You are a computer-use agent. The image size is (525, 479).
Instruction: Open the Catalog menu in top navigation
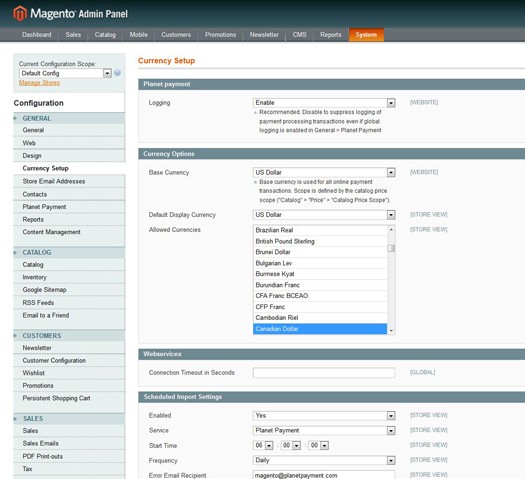(105, 35)
